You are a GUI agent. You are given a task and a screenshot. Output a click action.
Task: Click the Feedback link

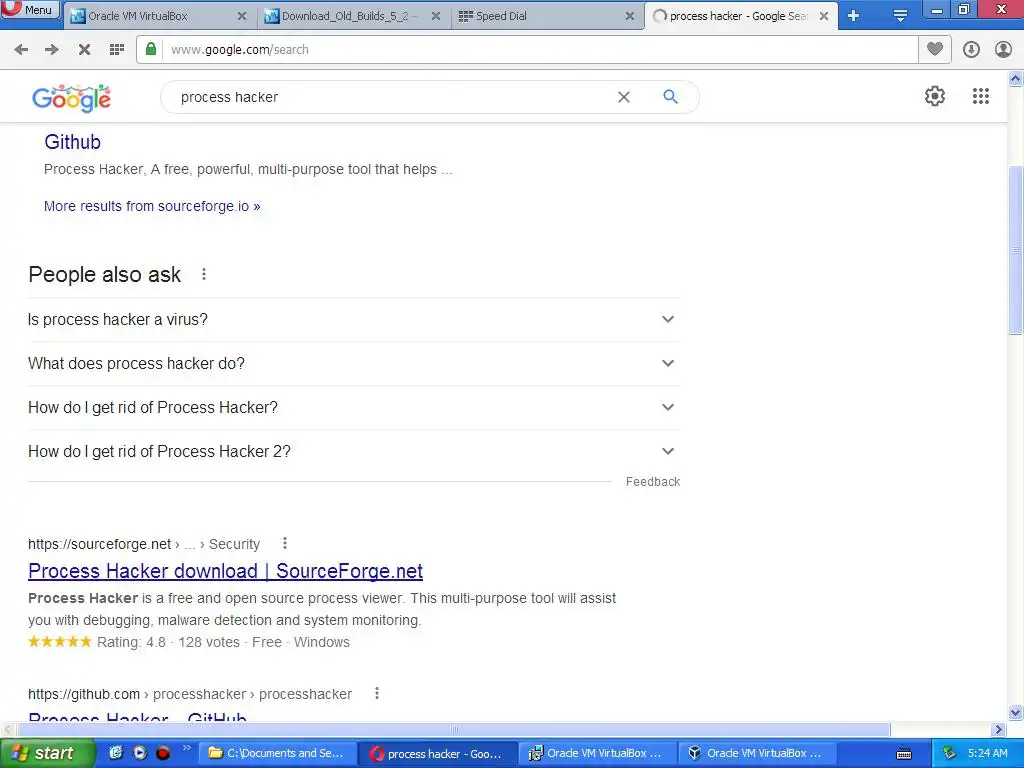click(x=653, y=482)
